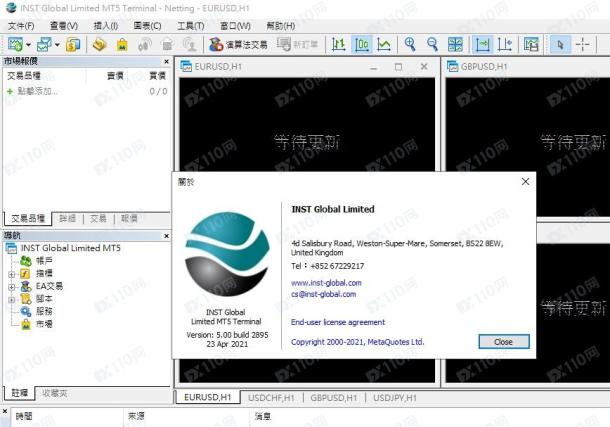Open the new chart dropdown arrow
Image resolution: width=610 pixels, height=427 pixels.
point(28,45)
